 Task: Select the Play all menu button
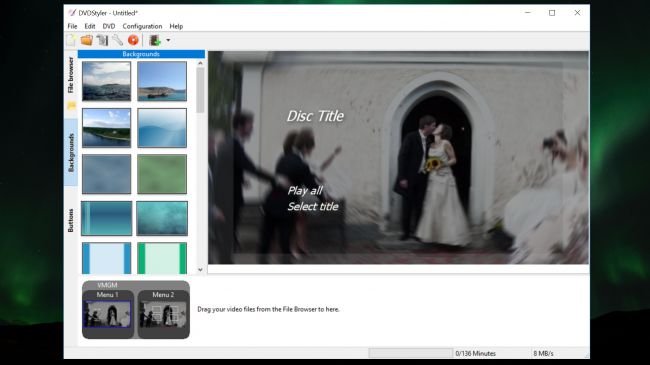coord(305,191)
